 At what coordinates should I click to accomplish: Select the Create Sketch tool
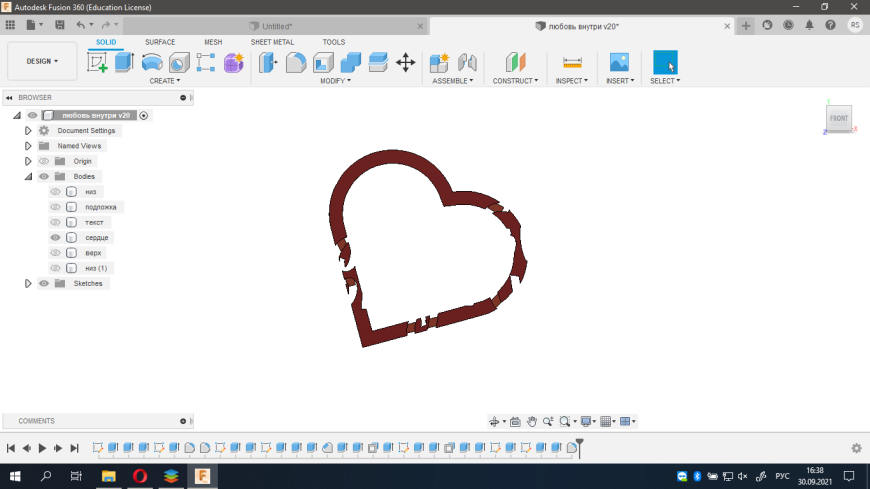coord(97,62)
